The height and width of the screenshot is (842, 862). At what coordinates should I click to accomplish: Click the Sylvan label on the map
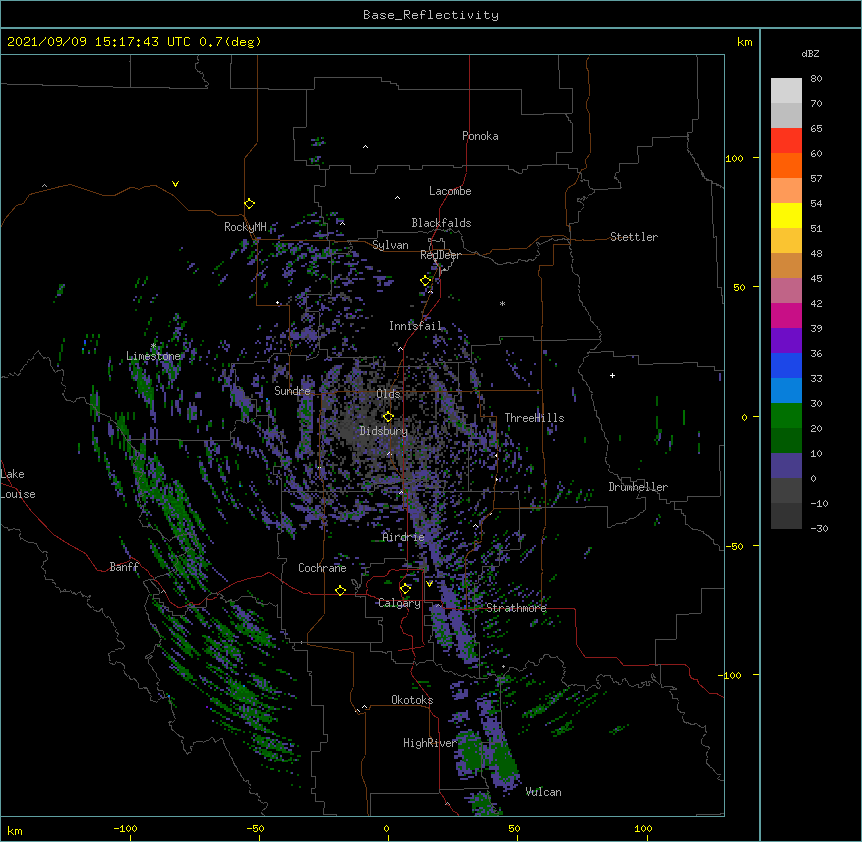point(390,245)
